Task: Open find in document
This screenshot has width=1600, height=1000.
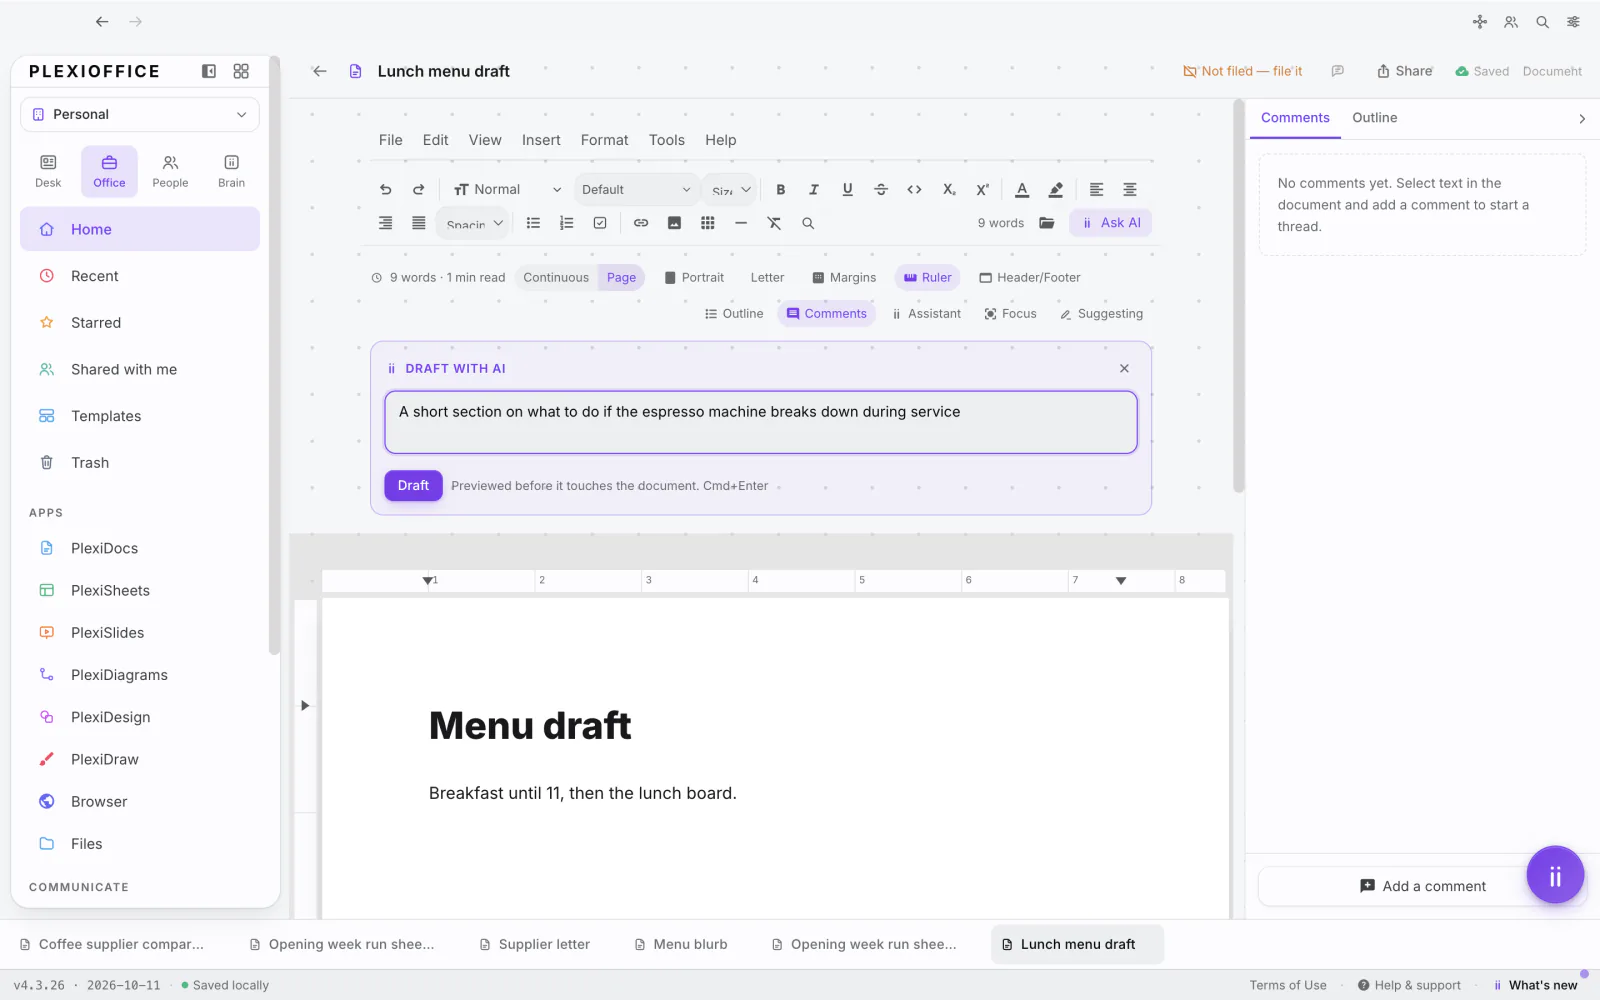Action: [808, 223]
